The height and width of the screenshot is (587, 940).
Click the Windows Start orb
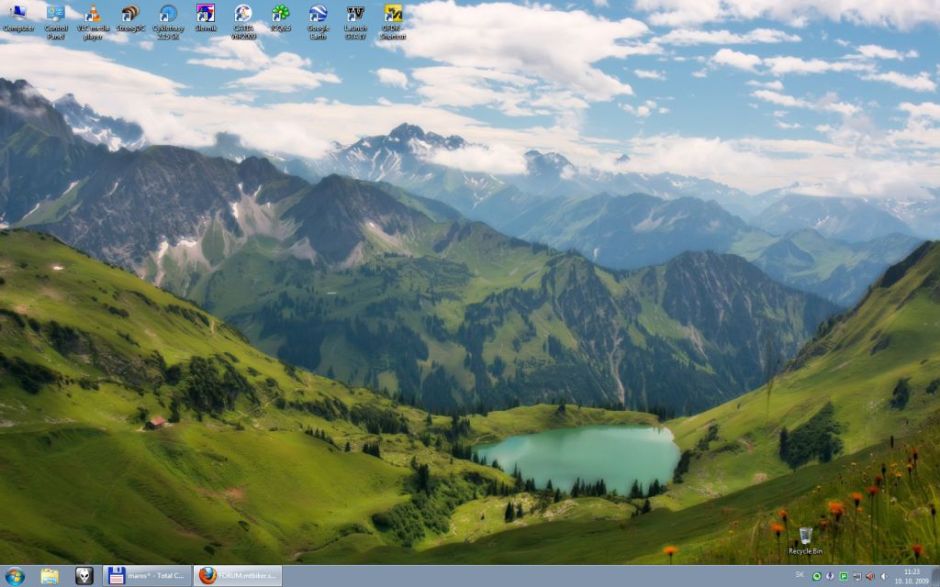15,576
